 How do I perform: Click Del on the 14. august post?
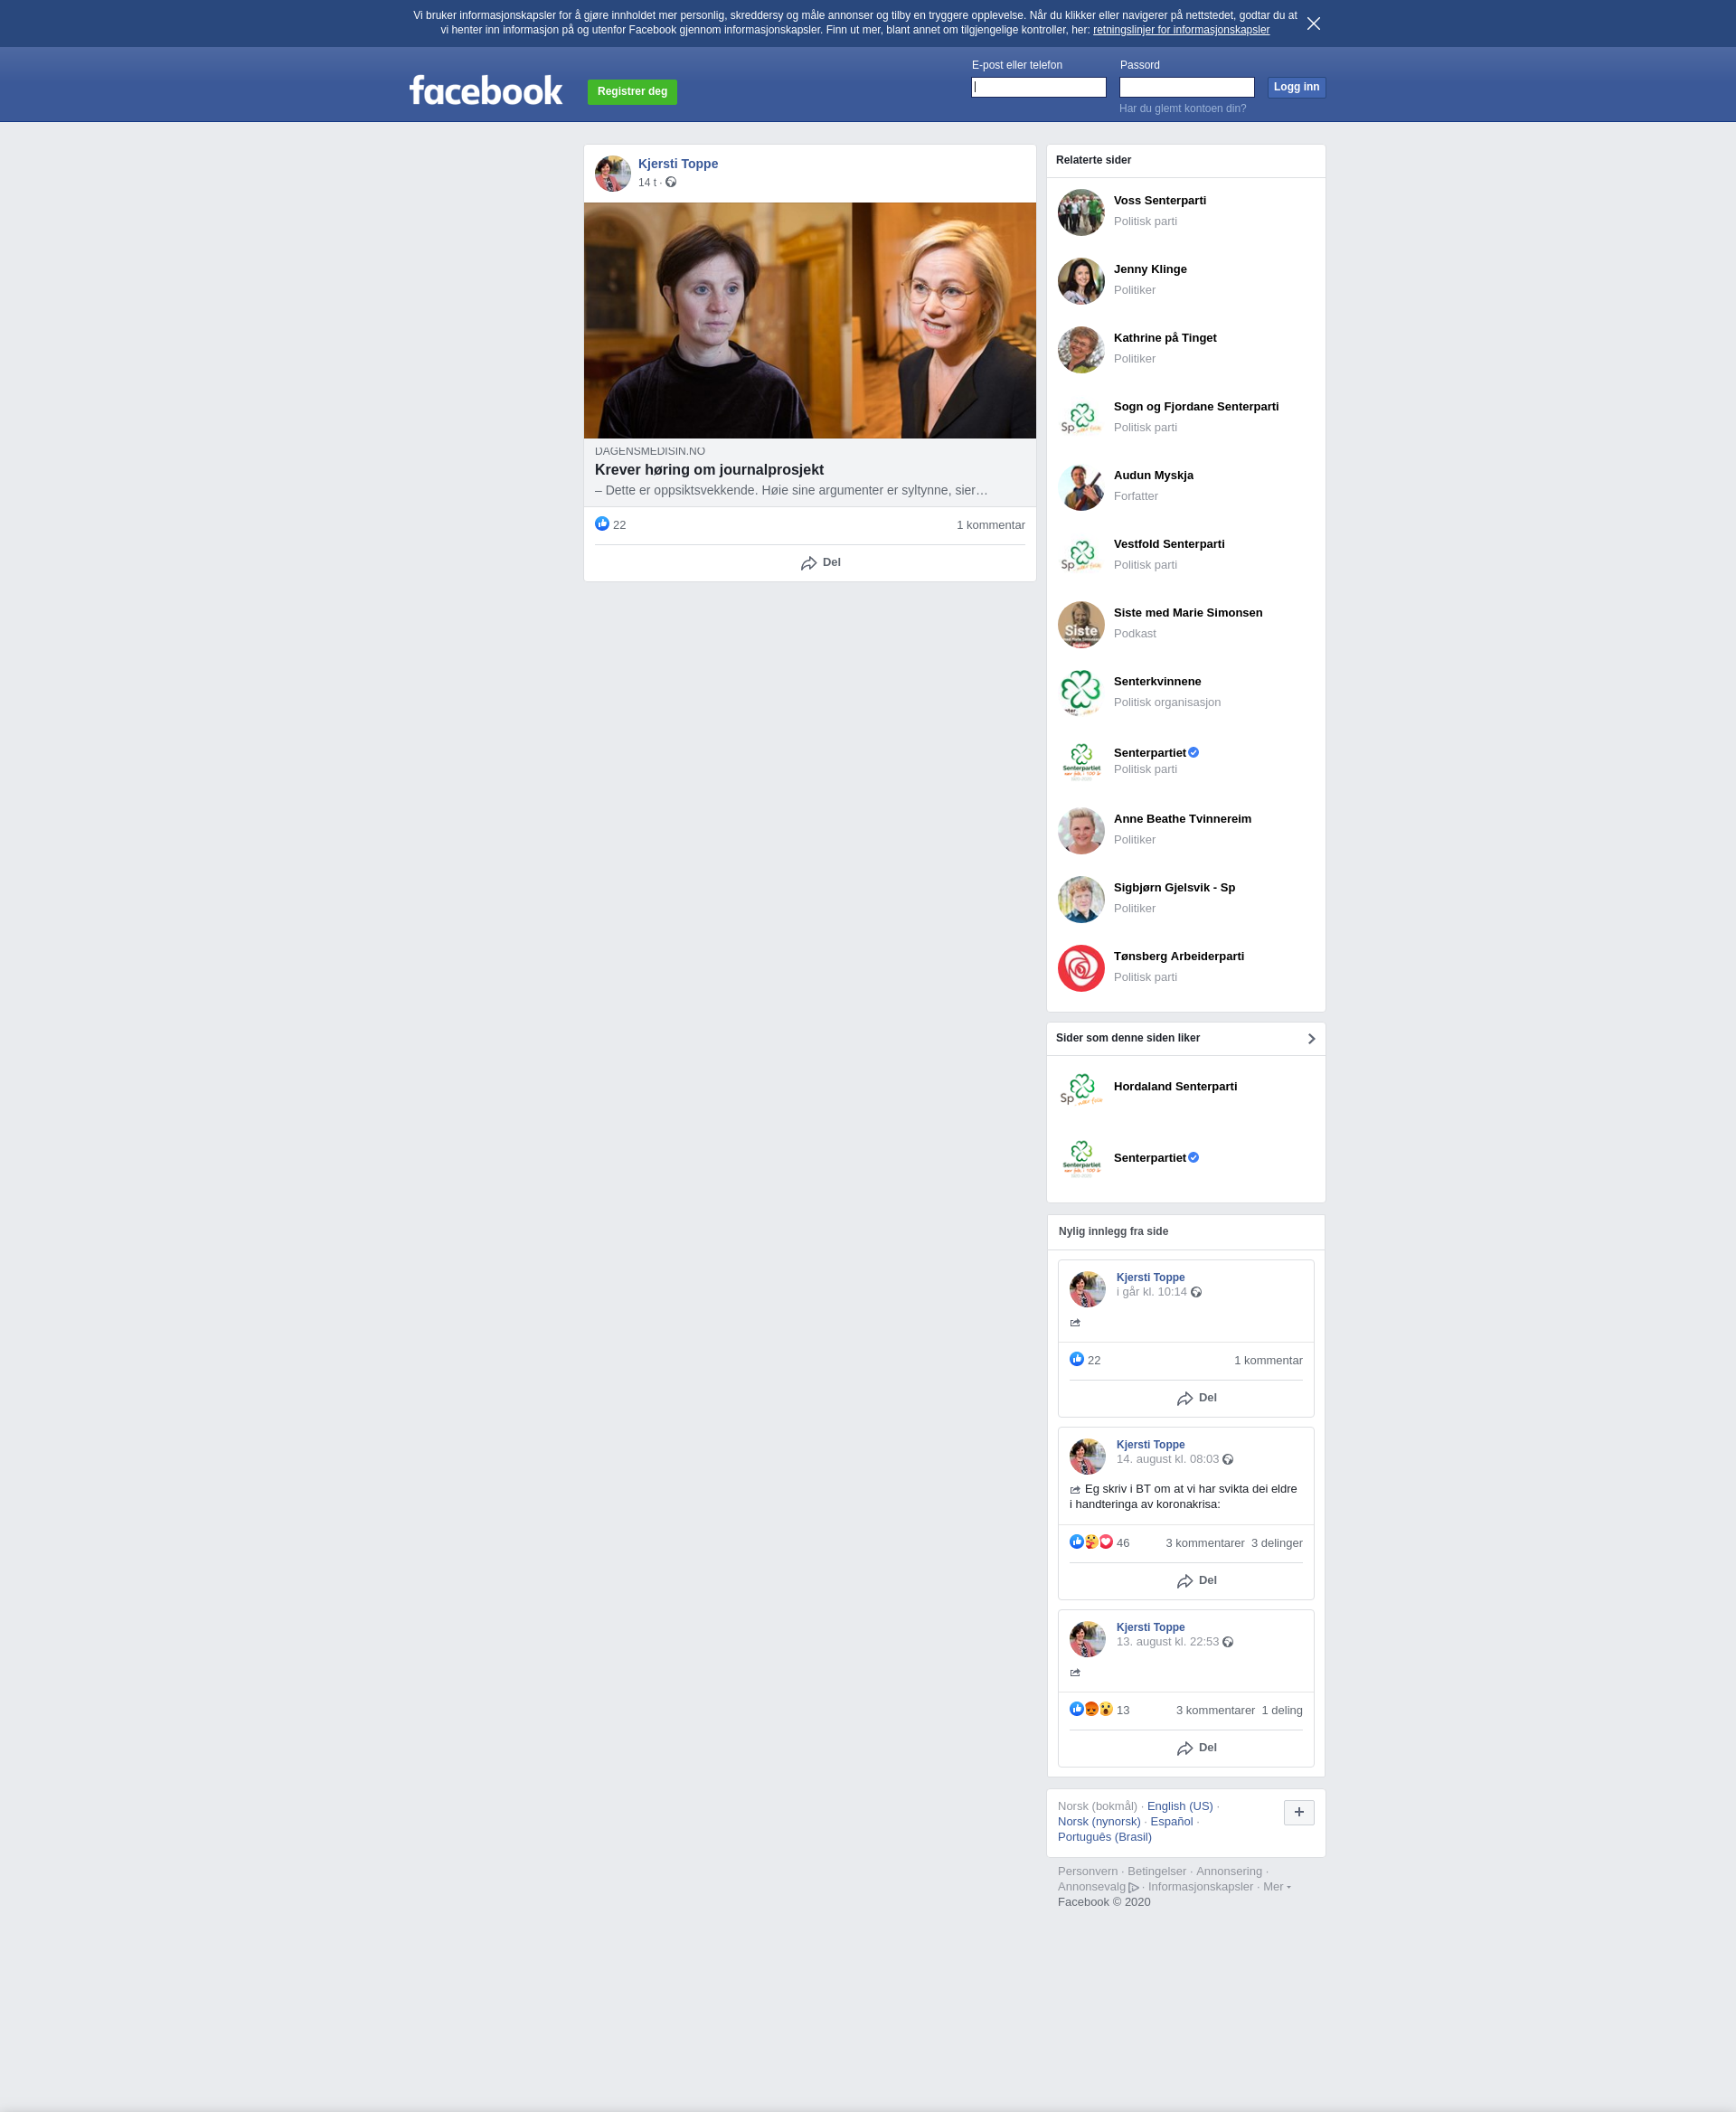point(1196,1581)
